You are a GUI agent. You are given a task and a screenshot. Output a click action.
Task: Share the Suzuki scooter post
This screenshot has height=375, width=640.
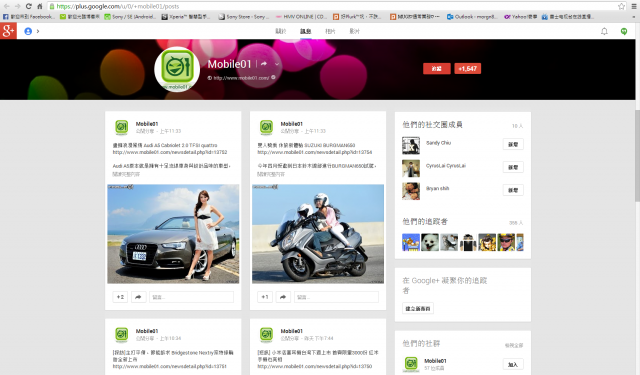click(x=283, y=297)
